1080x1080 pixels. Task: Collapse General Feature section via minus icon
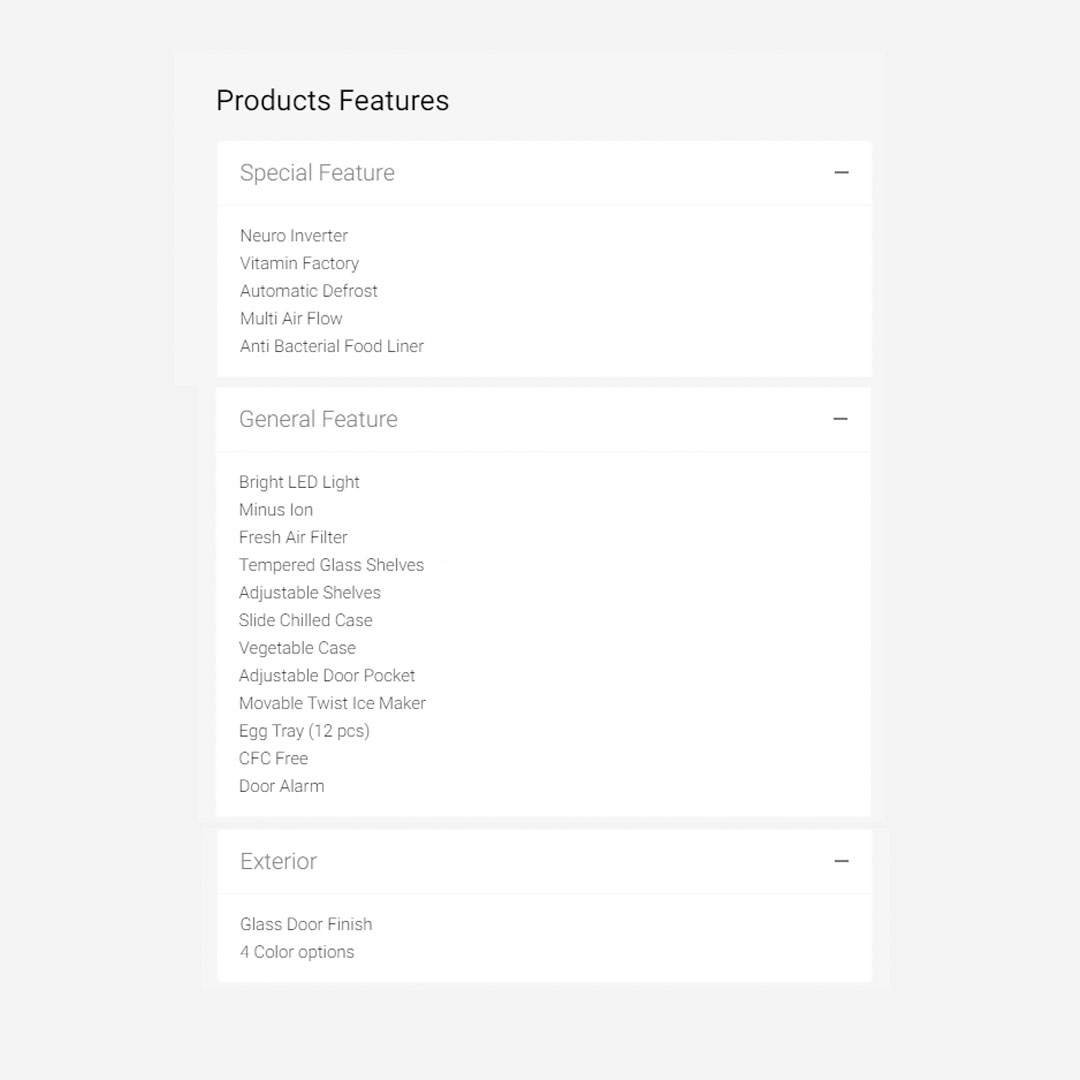(840, 419)
